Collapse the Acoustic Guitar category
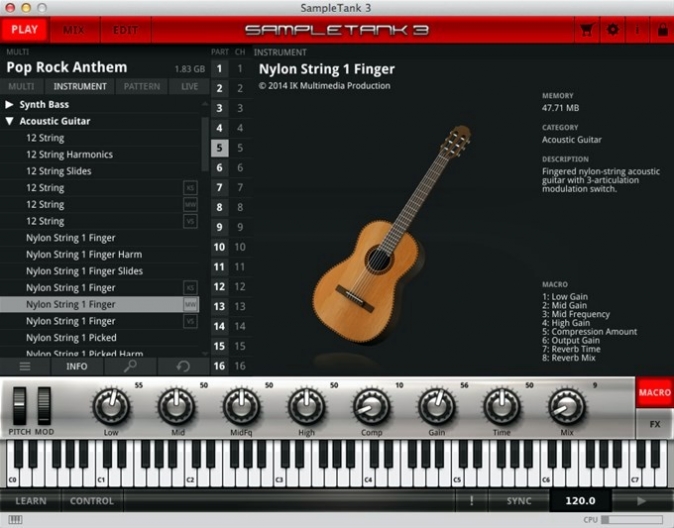Viewport: 674px width, 528px height. (9, 121)
